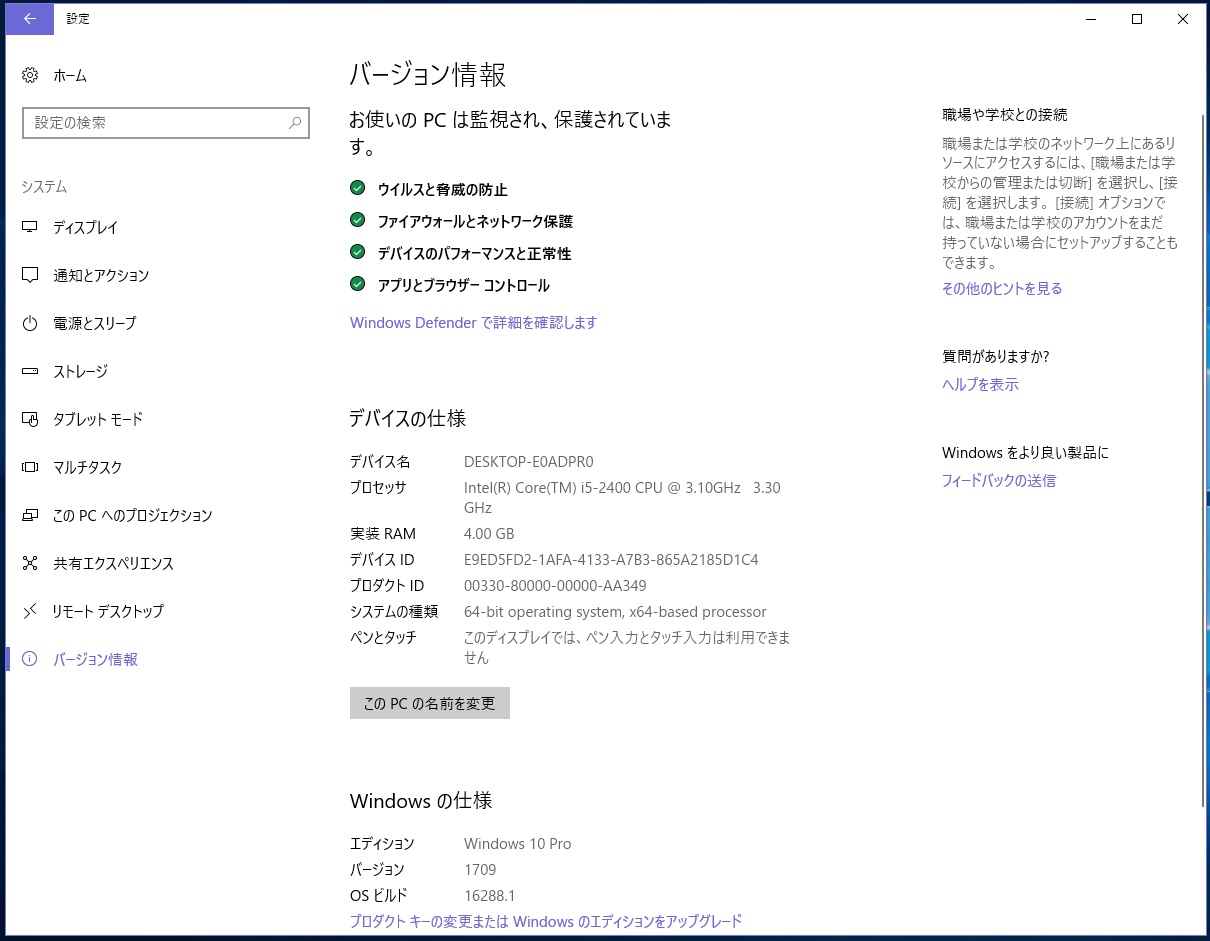The height and width of the screenshot is (941, 1210).
Task: Maximize the 設定 window
Action: (1137, 19)
